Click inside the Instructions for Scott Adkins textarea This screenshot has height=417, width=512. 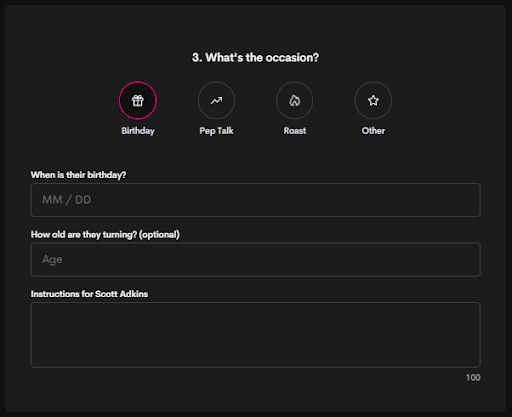point(255,335)
